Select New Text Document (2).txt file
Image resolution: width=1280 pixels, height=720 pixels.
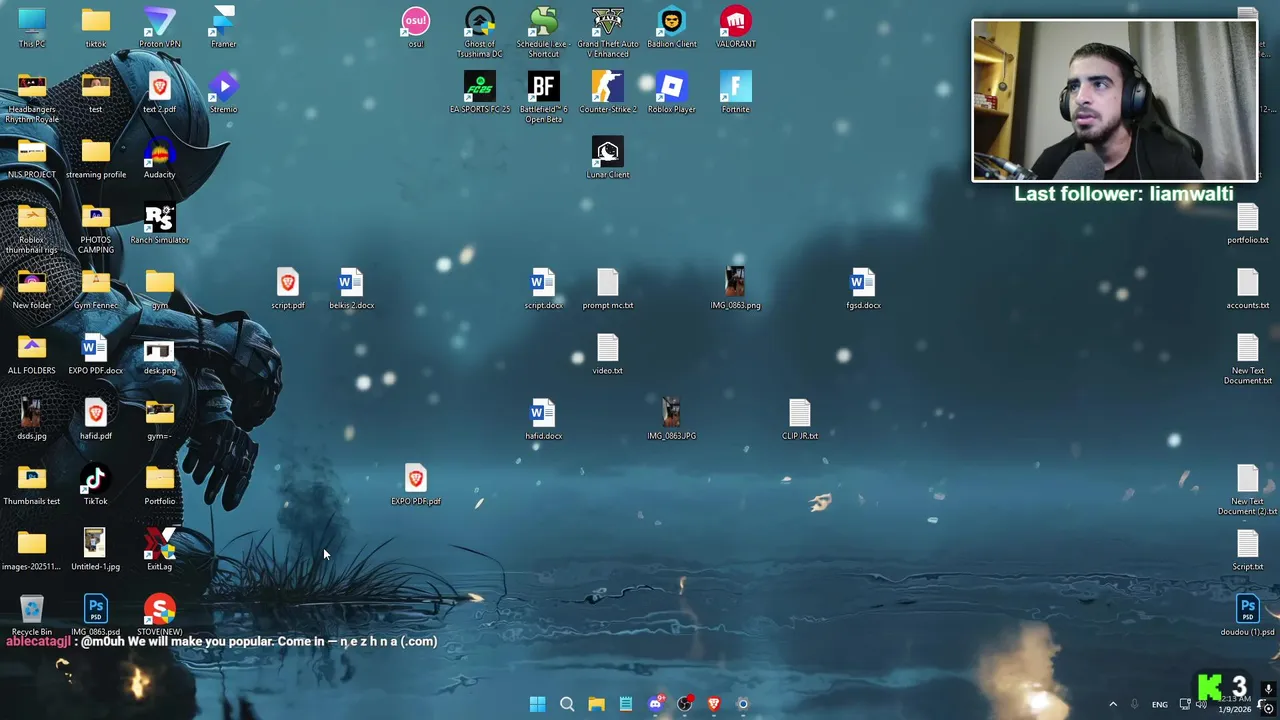1248,489
